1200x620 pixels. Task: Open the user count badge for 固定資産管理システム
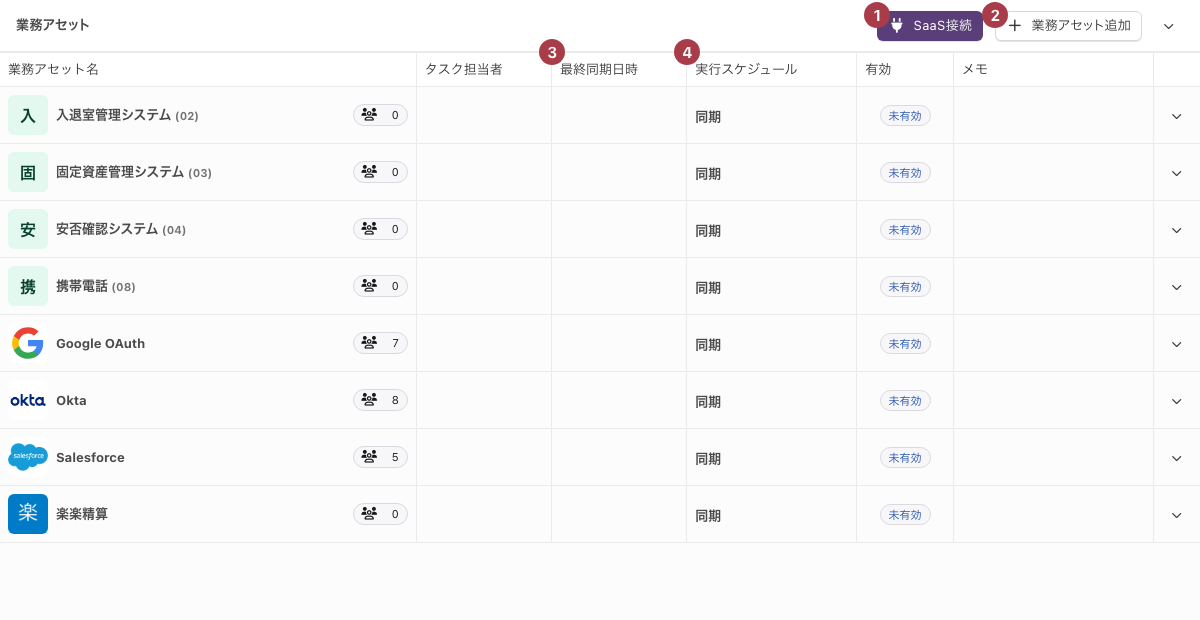tap(380, 172)
